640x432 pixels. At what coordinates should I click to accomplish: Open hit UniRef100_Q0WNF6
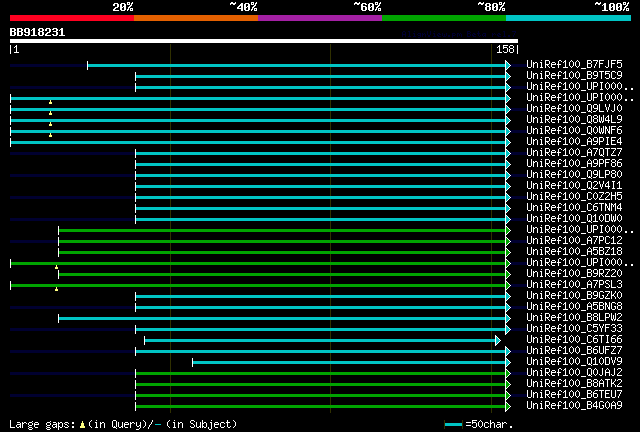point(574,131)
